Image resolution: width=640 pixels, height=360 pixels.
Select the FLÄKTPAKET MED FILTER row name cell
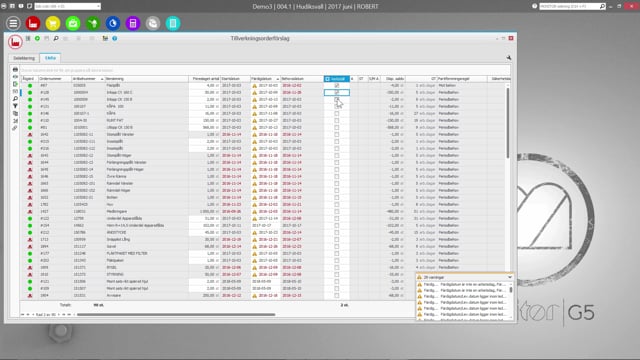(147, 253)
